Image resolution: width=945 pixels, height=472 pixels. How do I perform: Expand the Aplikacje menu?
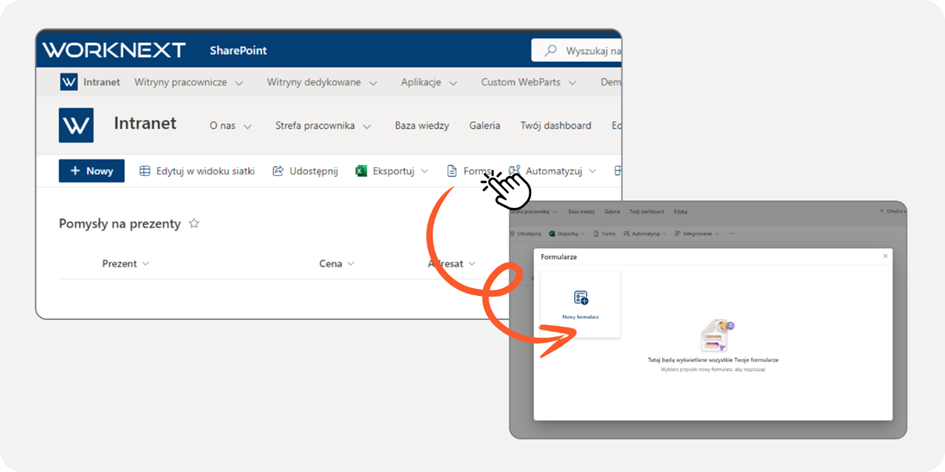(453, 83)
